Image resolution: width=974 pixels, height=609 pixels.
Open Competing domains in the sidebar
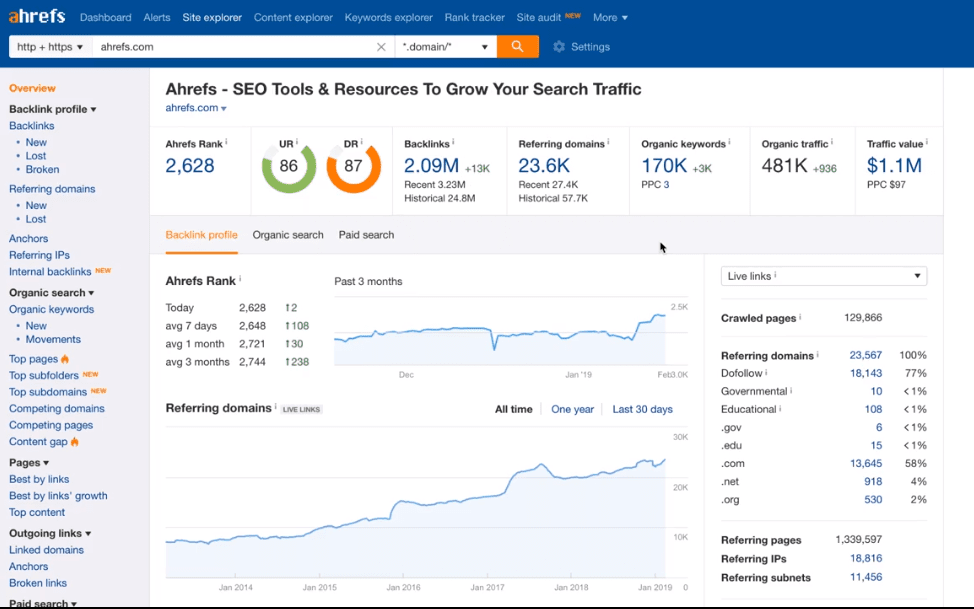point(57,408)
